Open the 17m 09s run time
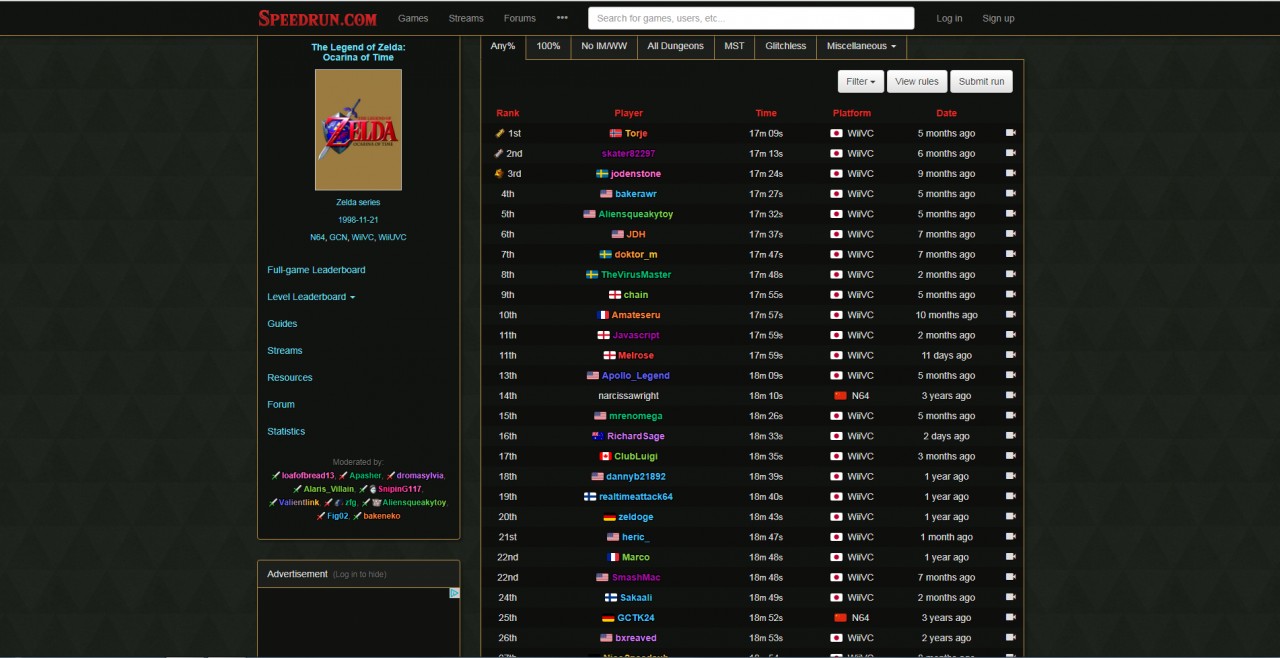 pyautogui.click(x=766, y=133)
